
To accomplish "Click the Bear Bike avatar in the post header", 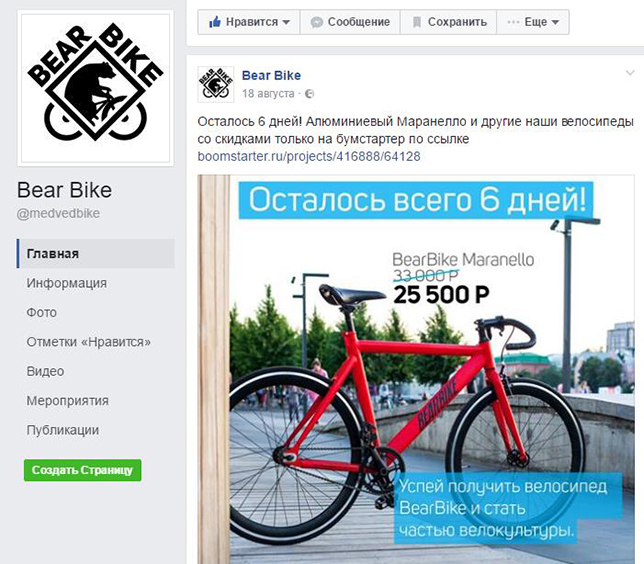I will 216,84.
